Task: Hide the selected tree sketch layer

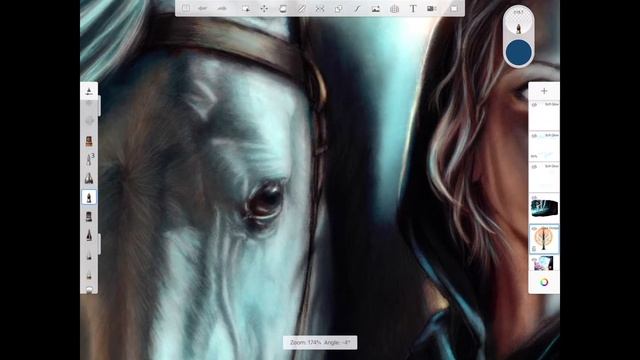Action: tap(534, 229)
